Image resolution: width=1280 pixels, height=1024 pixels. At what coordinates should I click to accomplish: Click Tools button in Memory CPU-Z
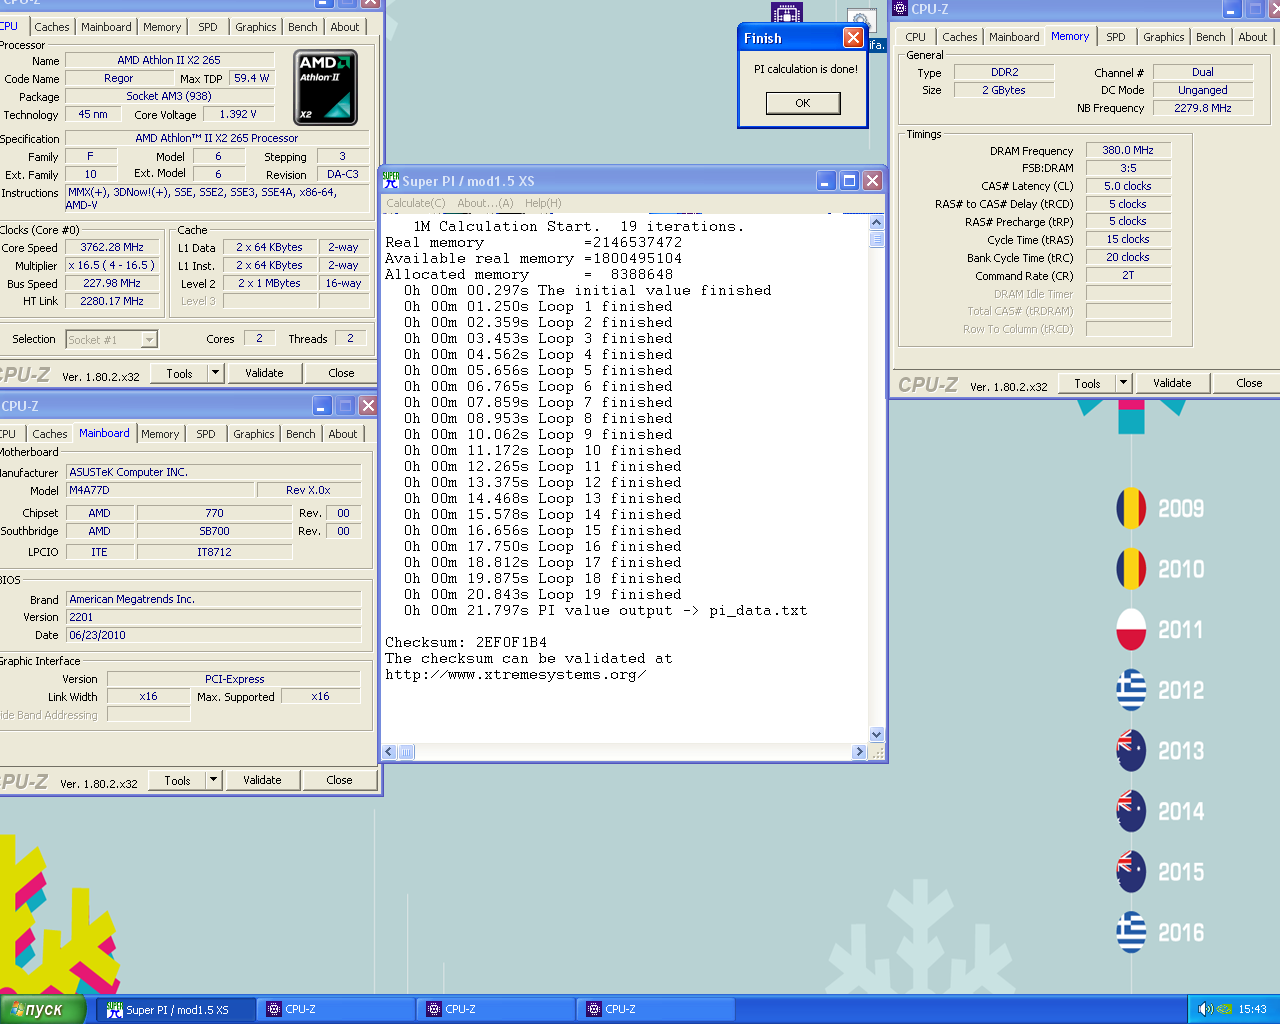click(1088, 383)
